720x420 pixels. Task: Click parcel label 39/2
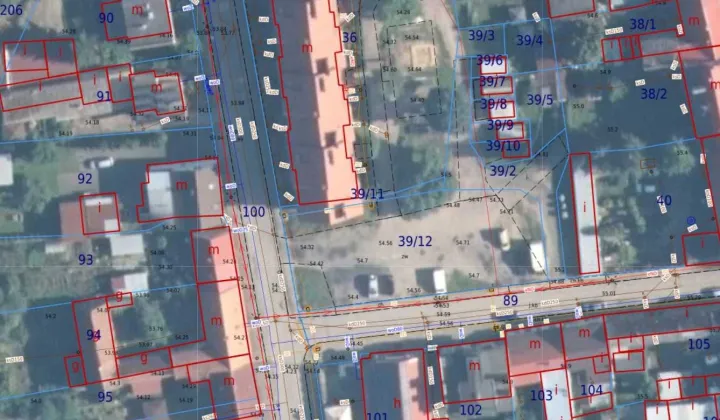pyautogui.click(x=503, y=171)
